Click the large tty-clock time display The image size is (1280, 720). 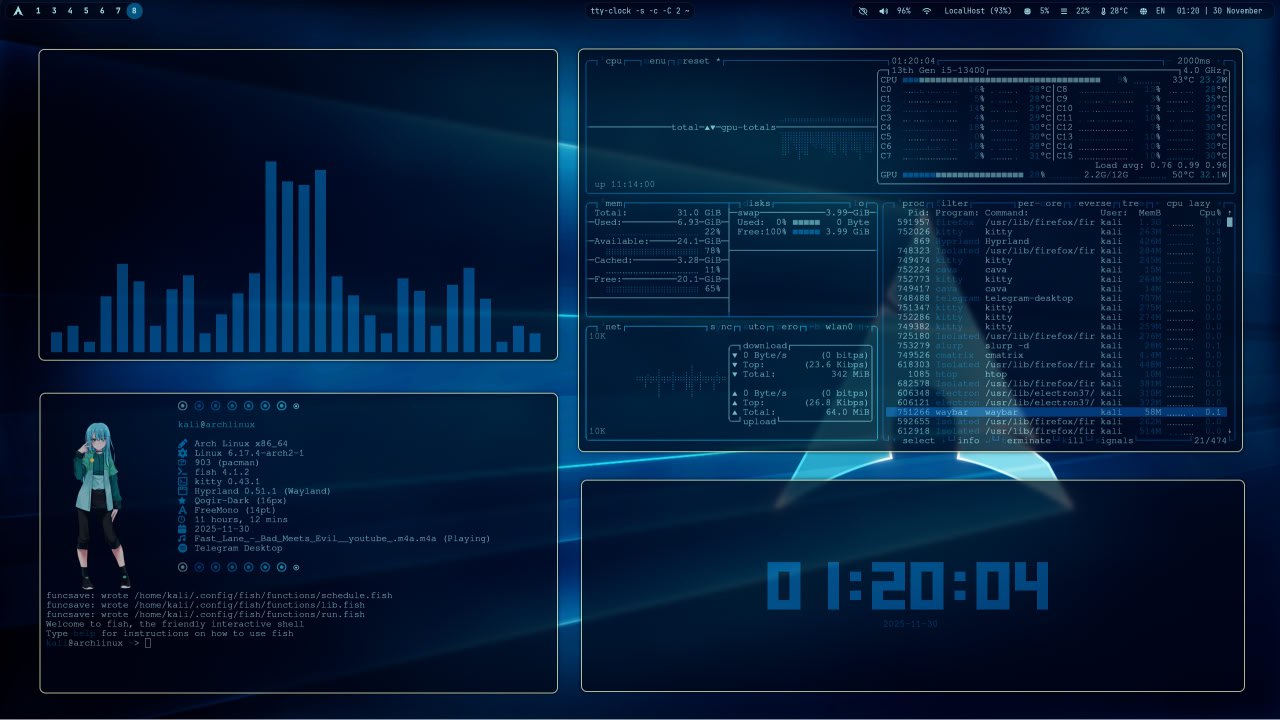click(908, 586)
